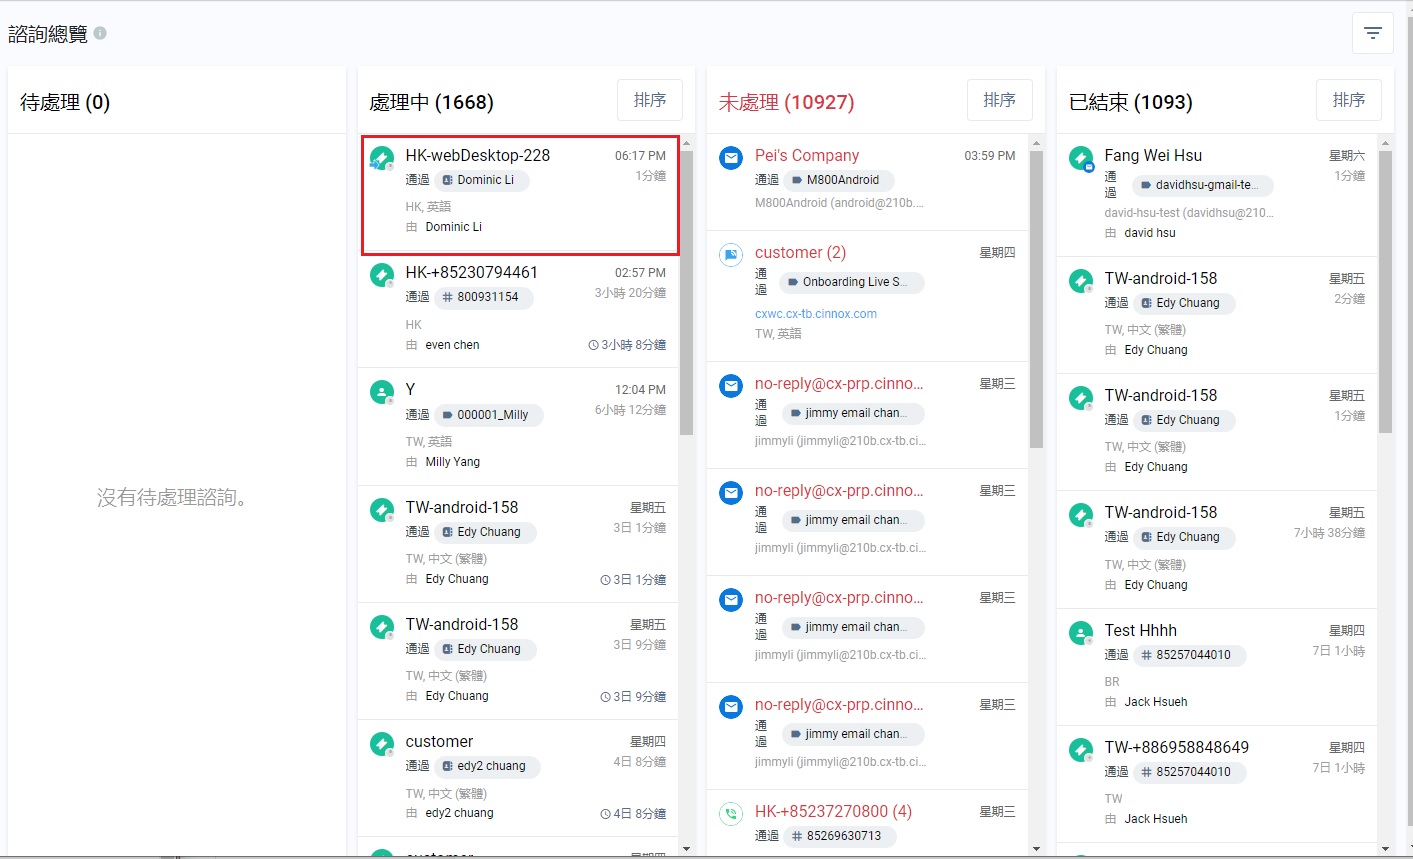Click the clock icon beside 3日 9分鐘
The height and width of the screenshot is (859, 1413).
(605, 697)
